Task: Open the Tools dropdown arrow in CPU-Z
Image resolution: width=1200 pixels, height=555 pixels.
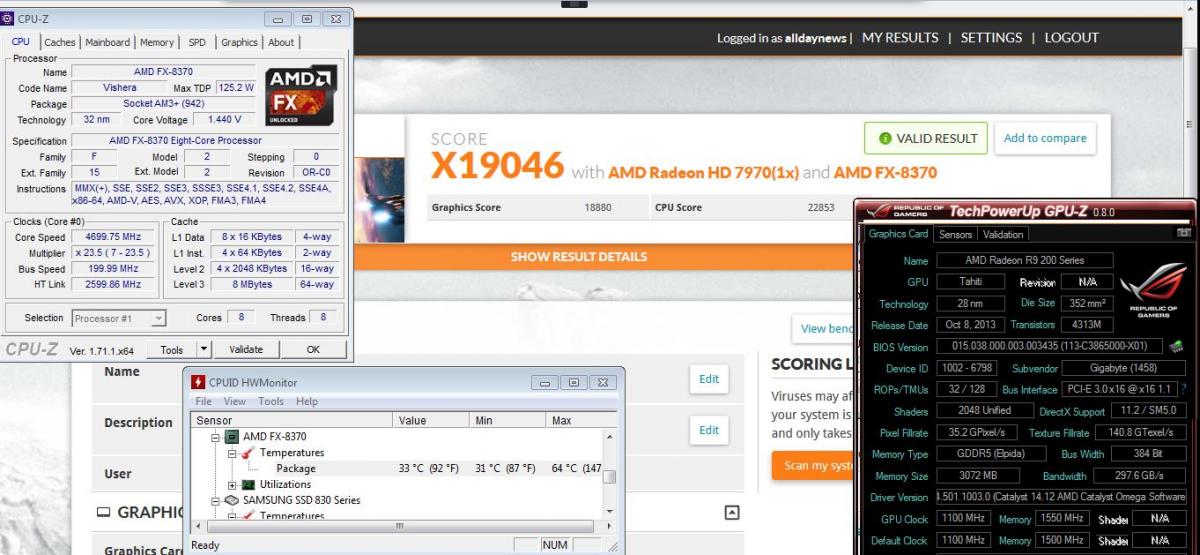Action: tap(204, 350)
